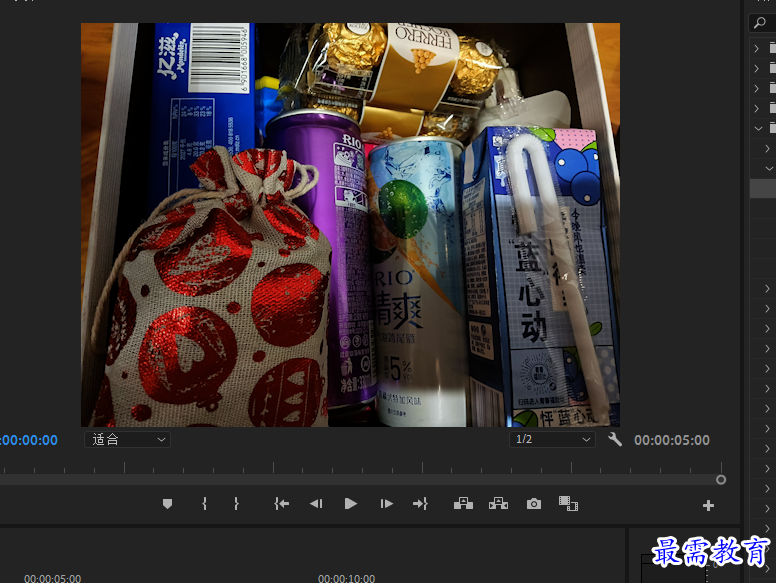Viewport: 776px width, 583px height.
Task: Step forward one frame
Action: click(x=387, y=504)
